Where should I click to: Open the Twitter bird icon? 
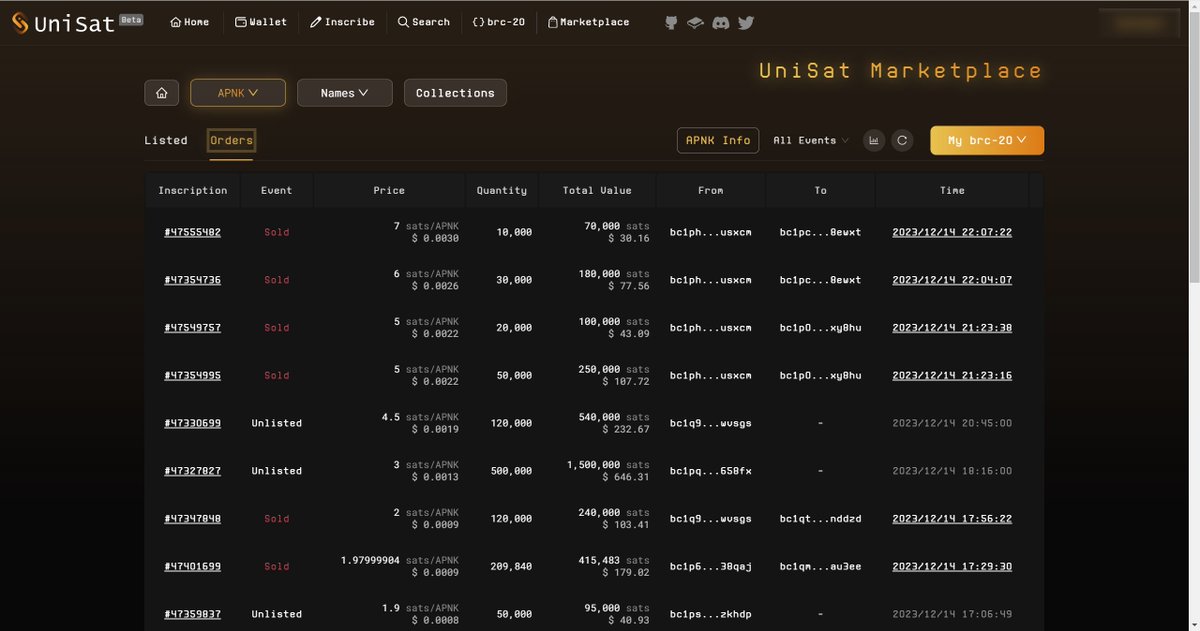click(x=746, y=22)
